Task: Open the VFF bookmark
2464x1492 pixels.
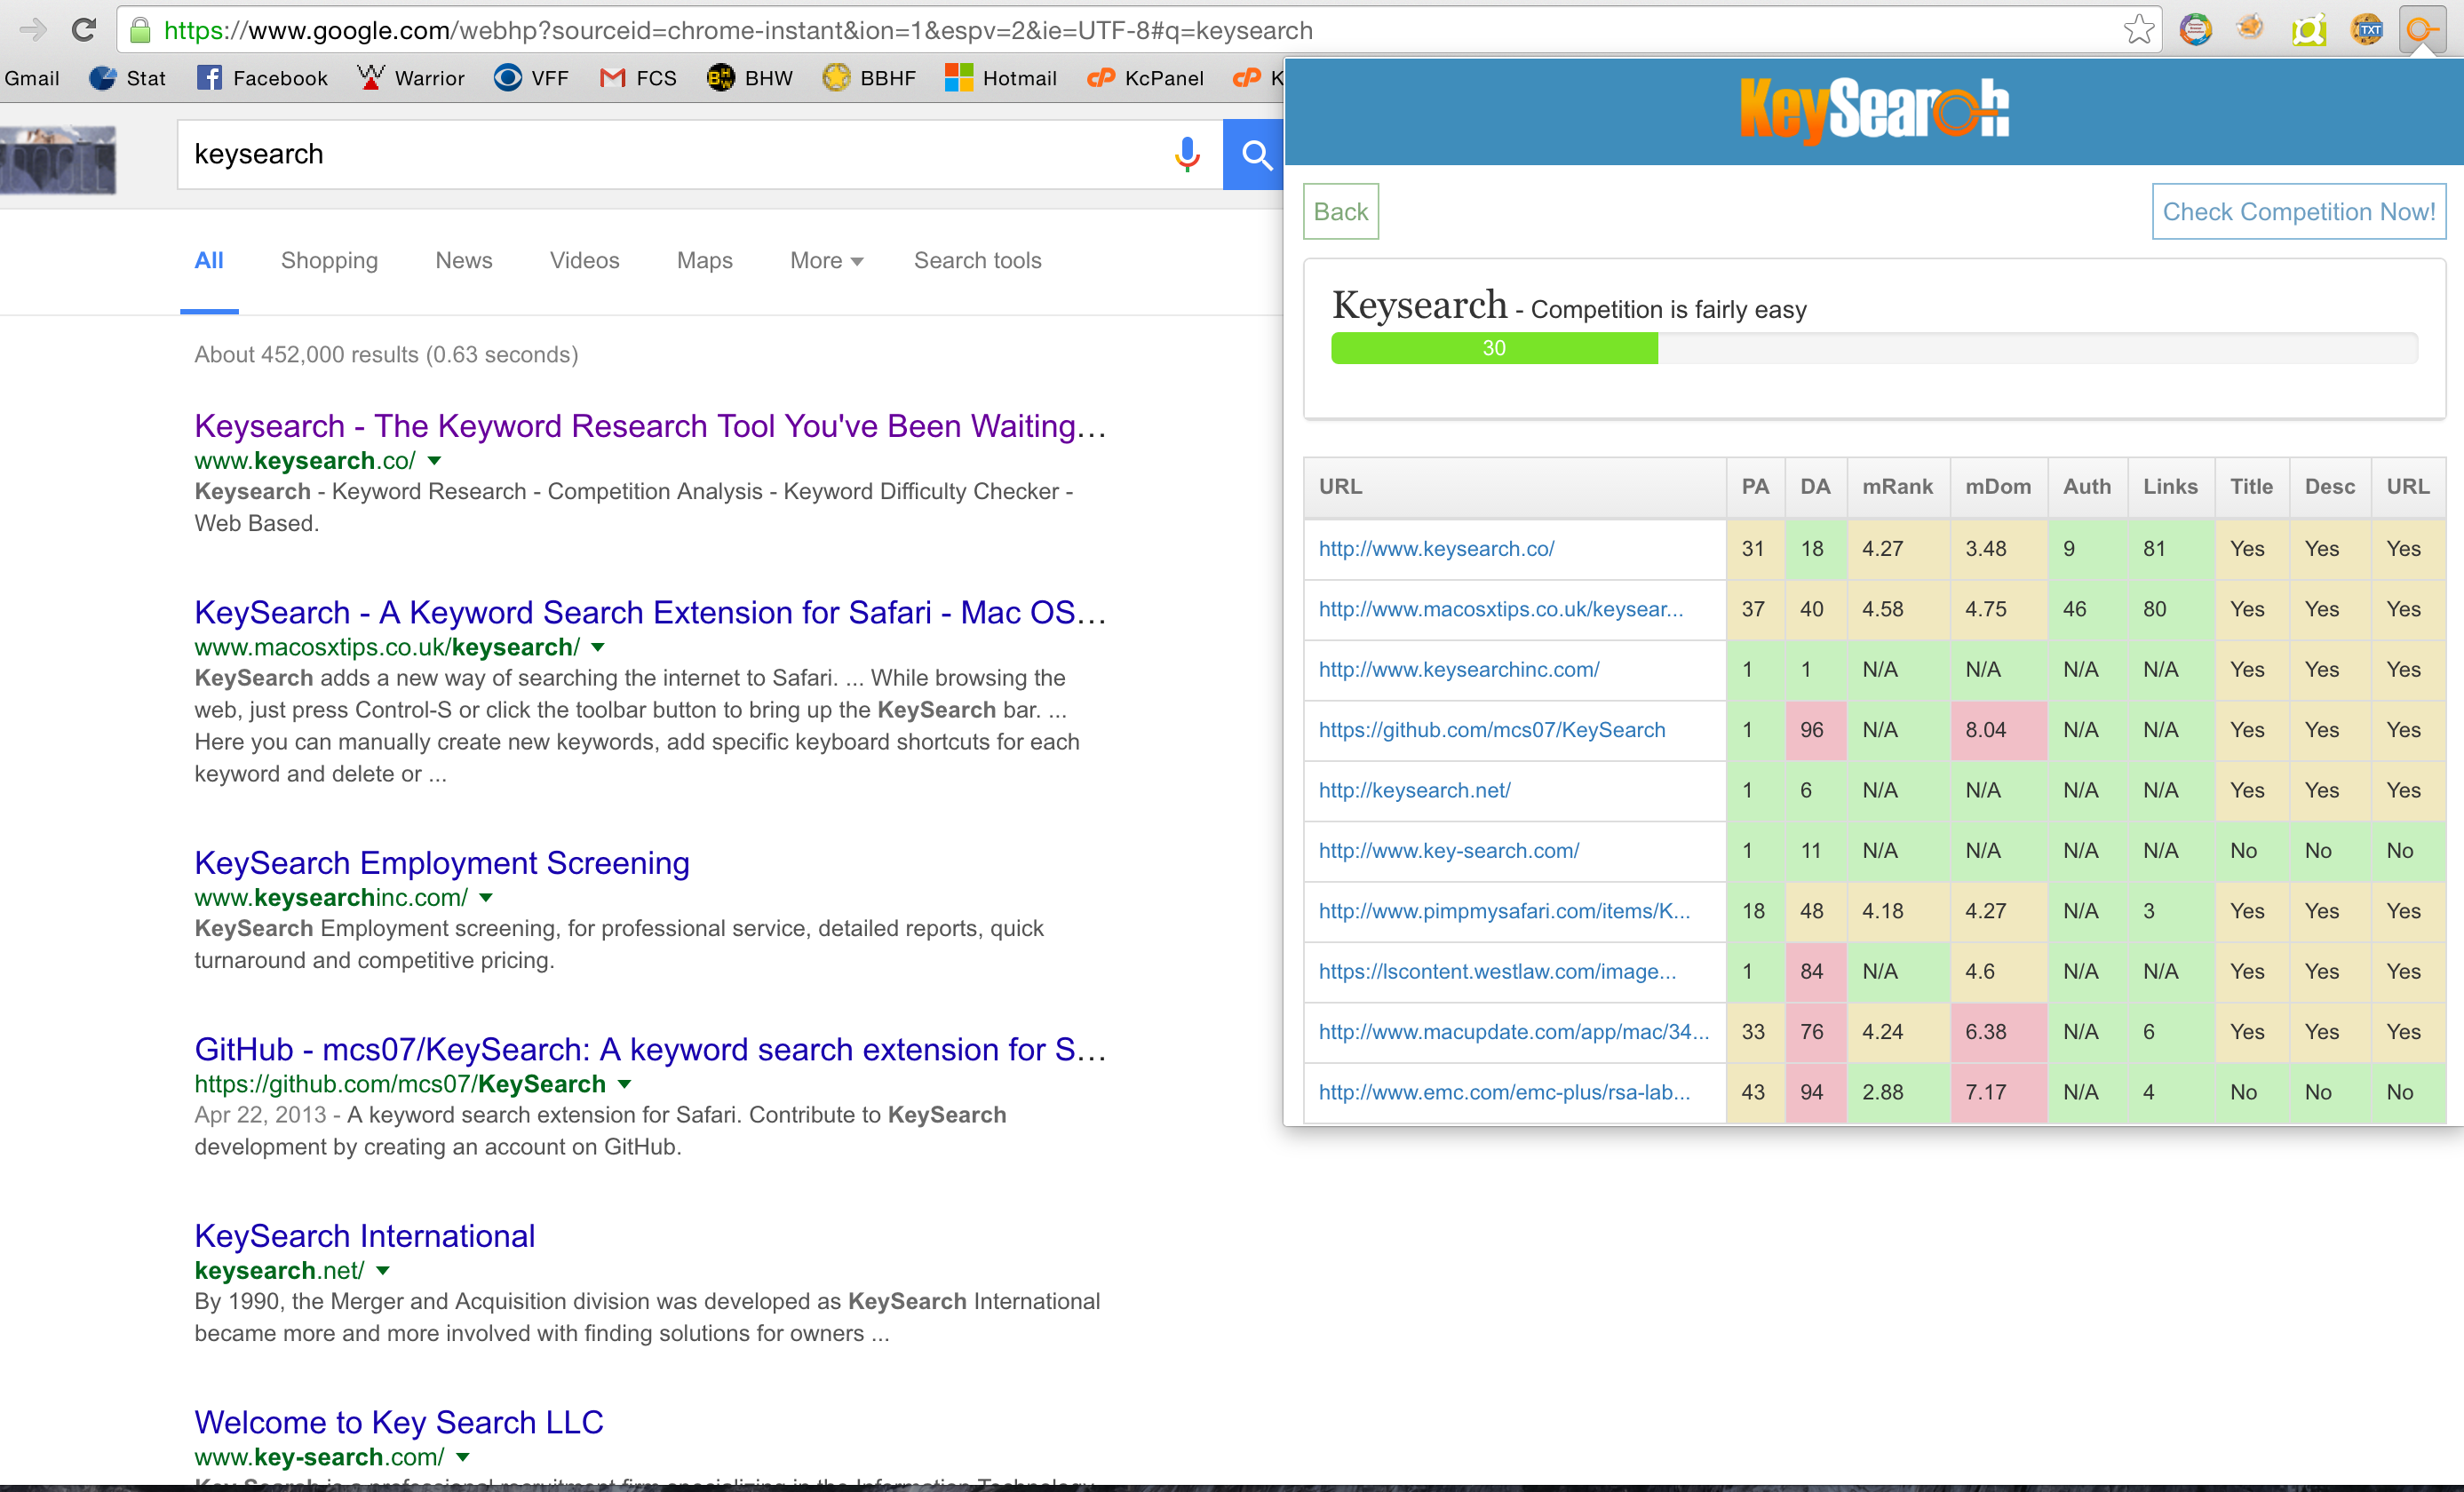Action: click(531, 78)
